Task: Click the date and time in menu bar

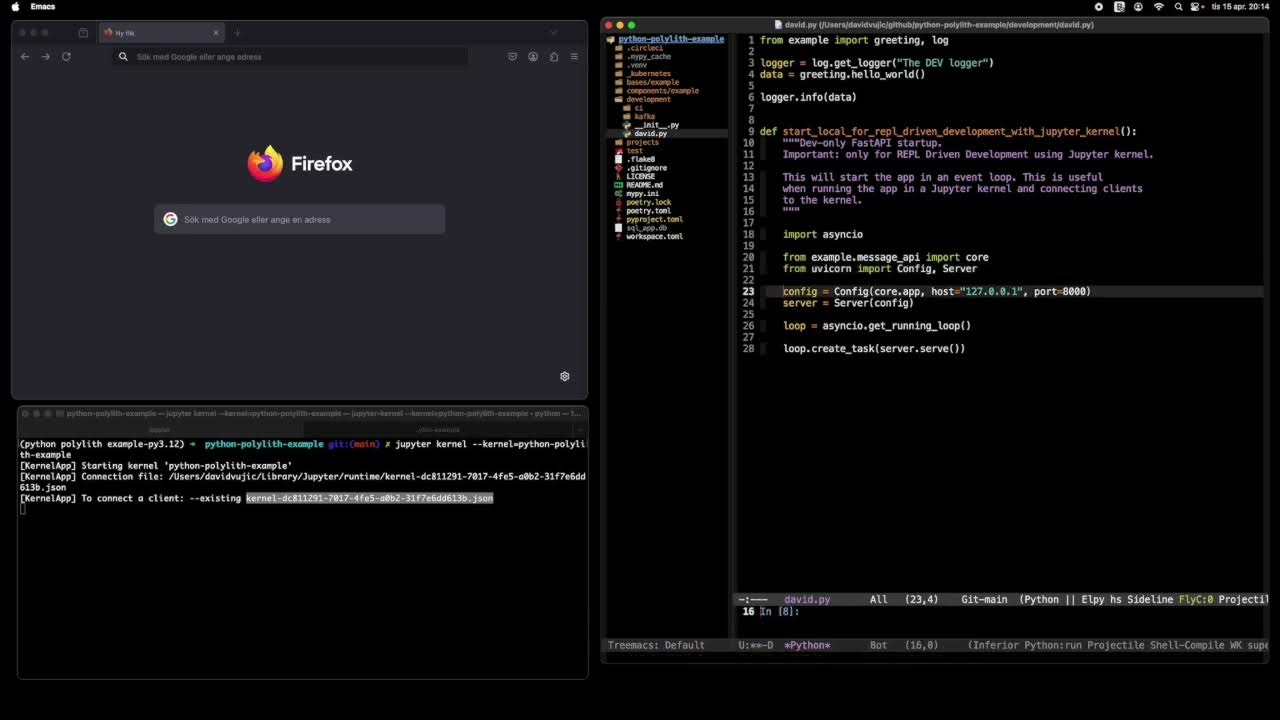Action: coord(1241,7)
